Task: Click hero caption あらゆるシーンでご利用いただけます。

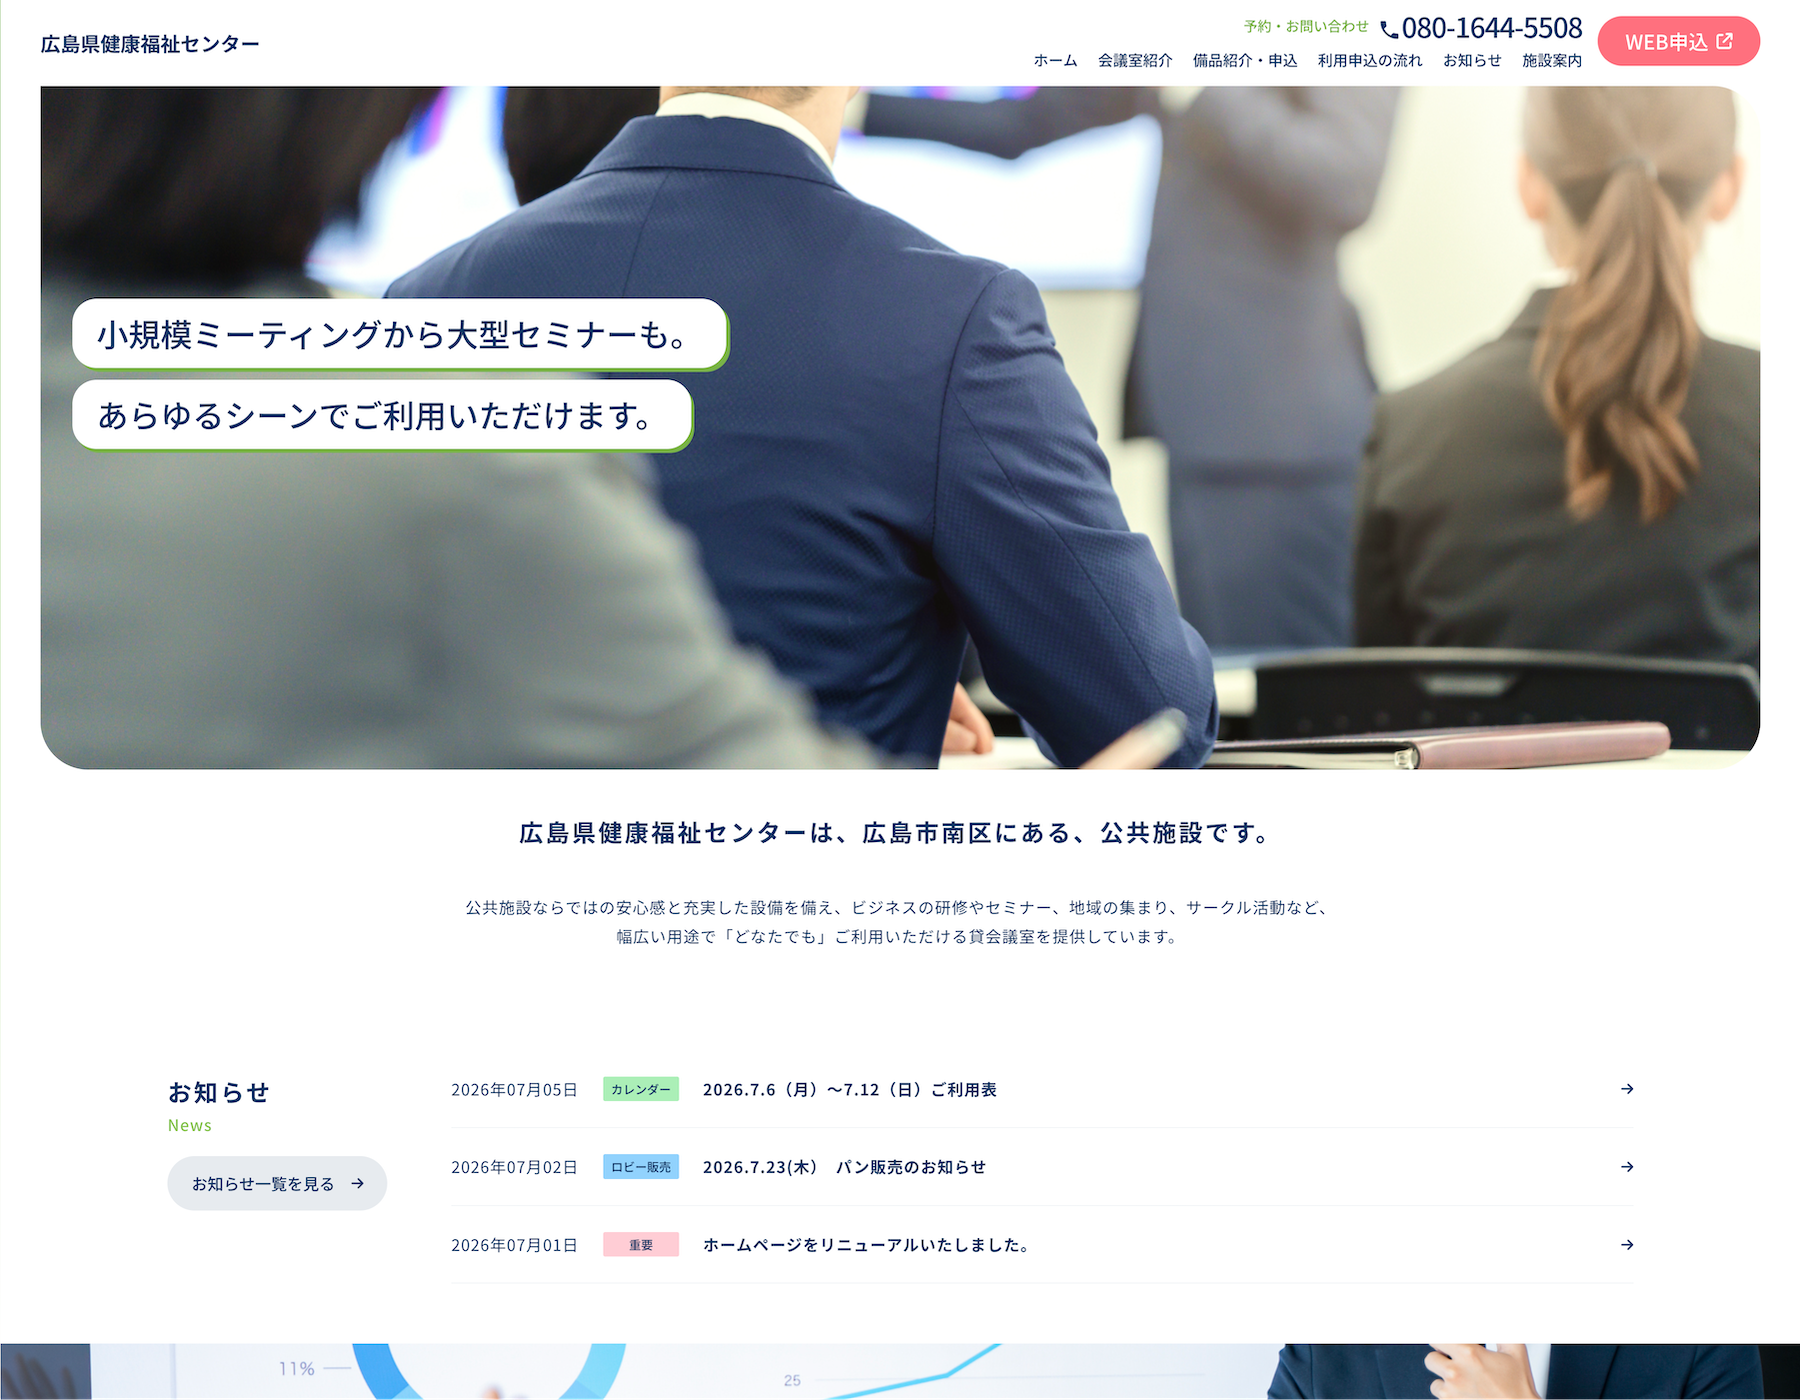Action: 382,415
